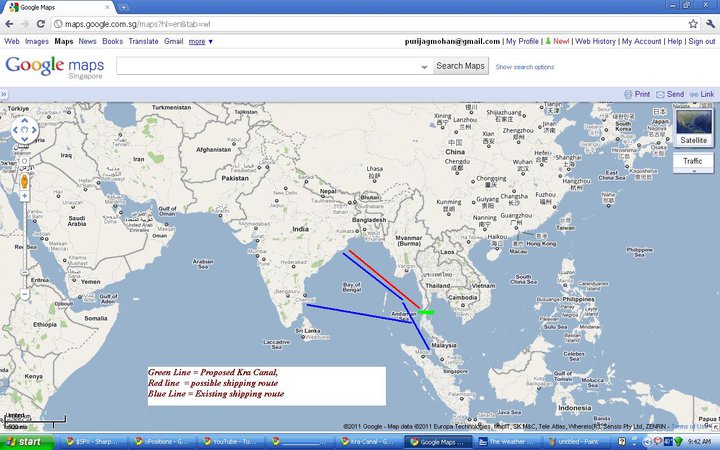Click the Search Maps button
Viewport: 720px width, 450px height.
[x=460, y=66]
